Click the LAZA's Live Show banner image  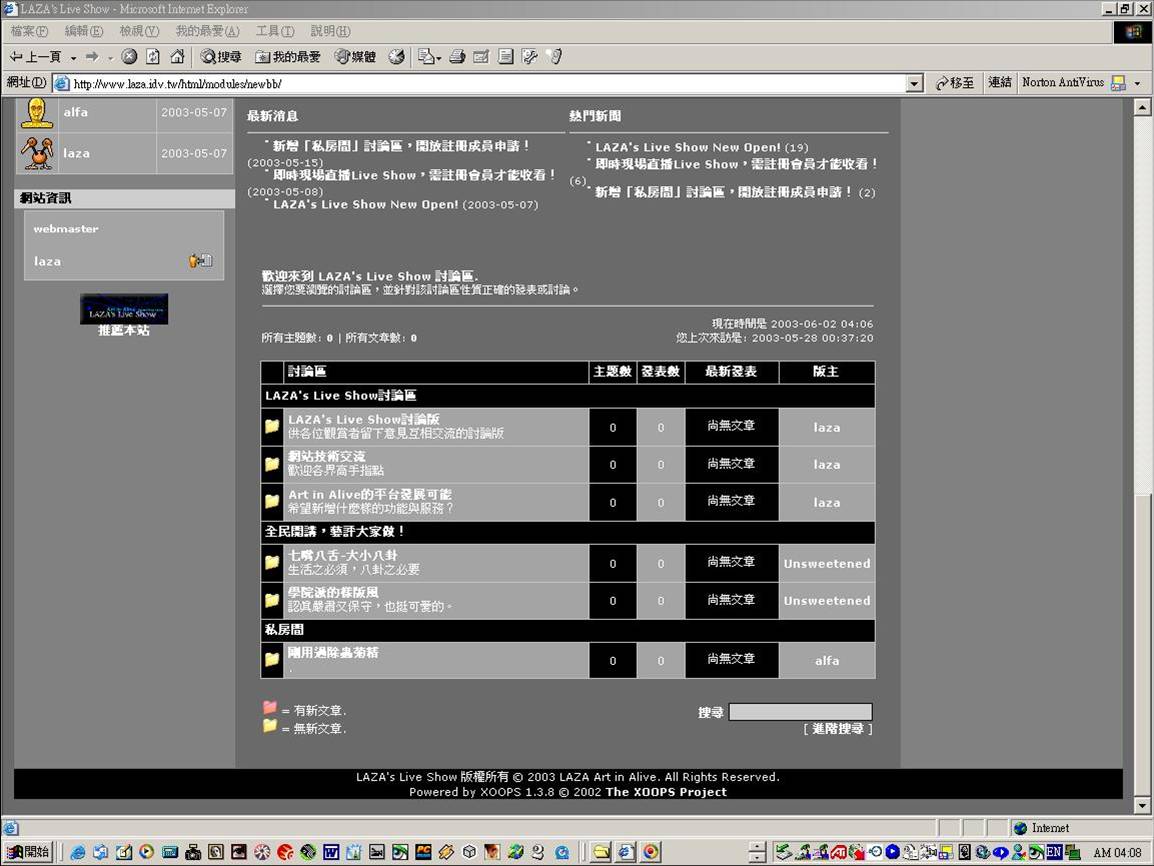(x=124, y=308)
